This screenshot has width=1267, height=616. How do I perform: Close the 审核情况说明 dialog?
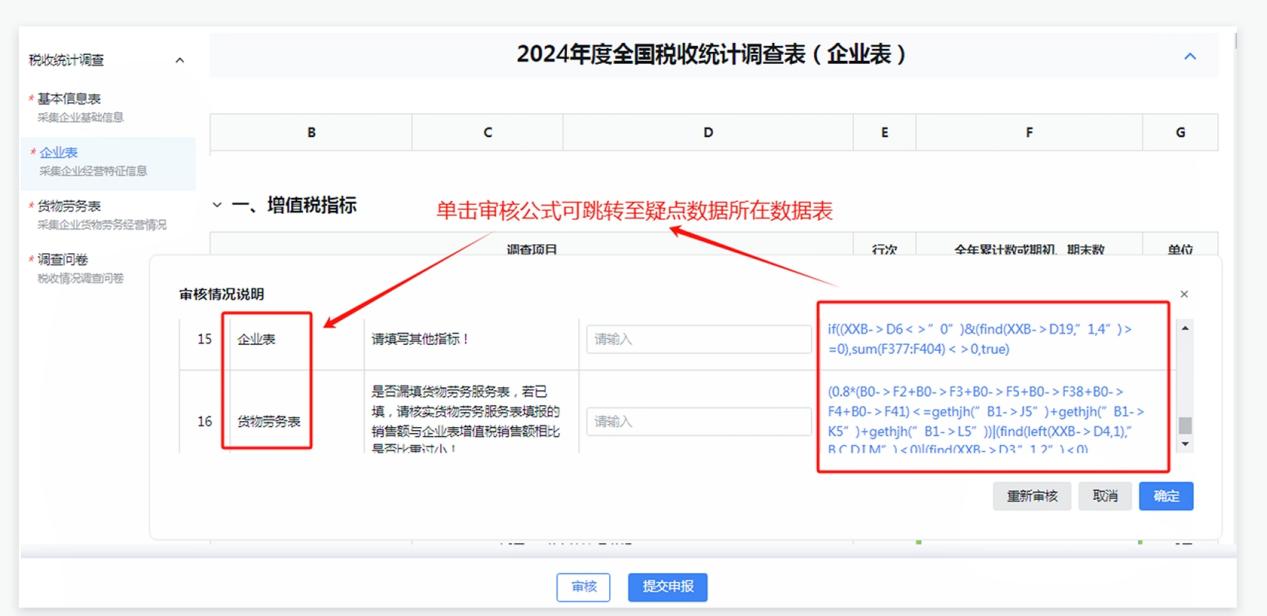pyautogui.click(x=1184, y=294)
